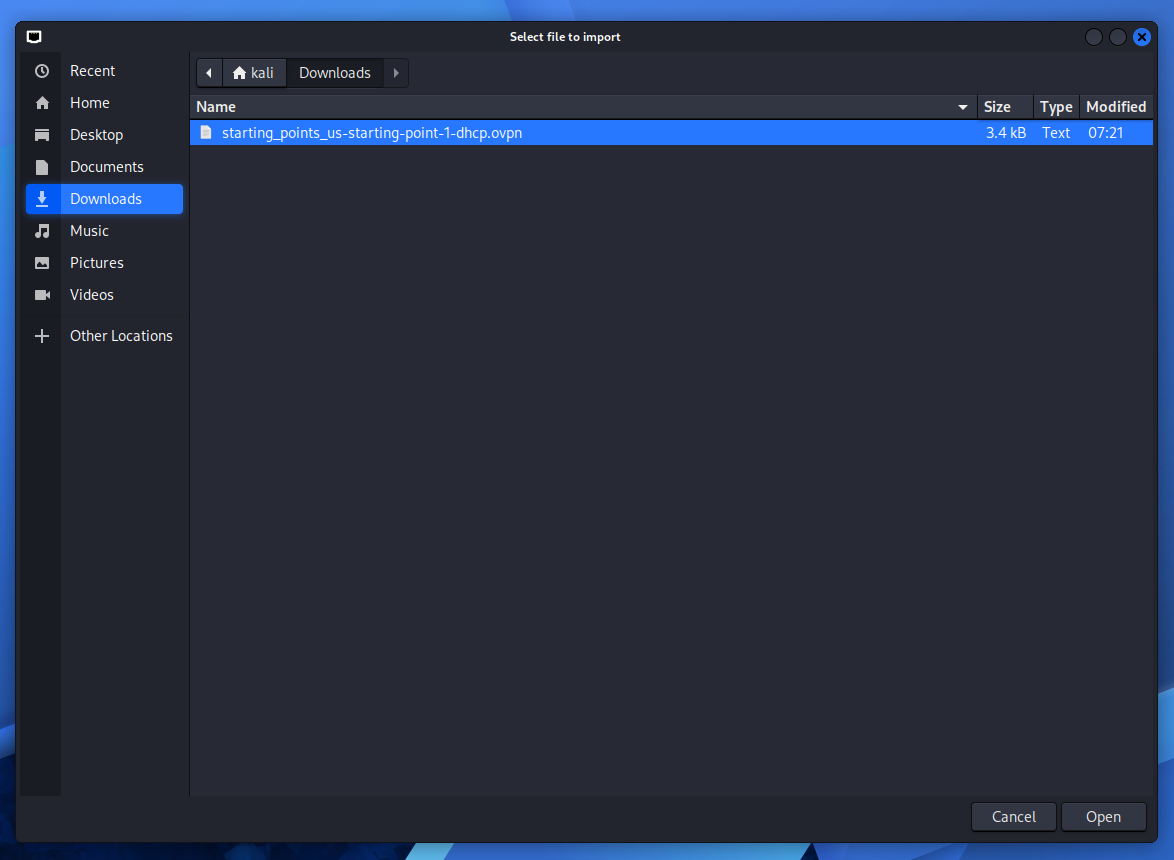
Task: Switch to Music folder label
Action: [90, 231]
